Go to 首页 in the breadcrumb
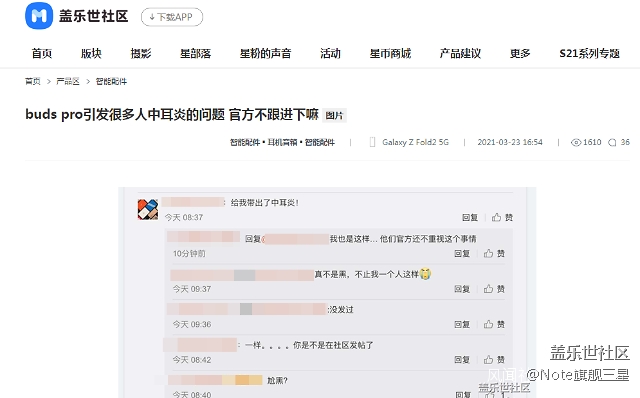 coord(33,81)
